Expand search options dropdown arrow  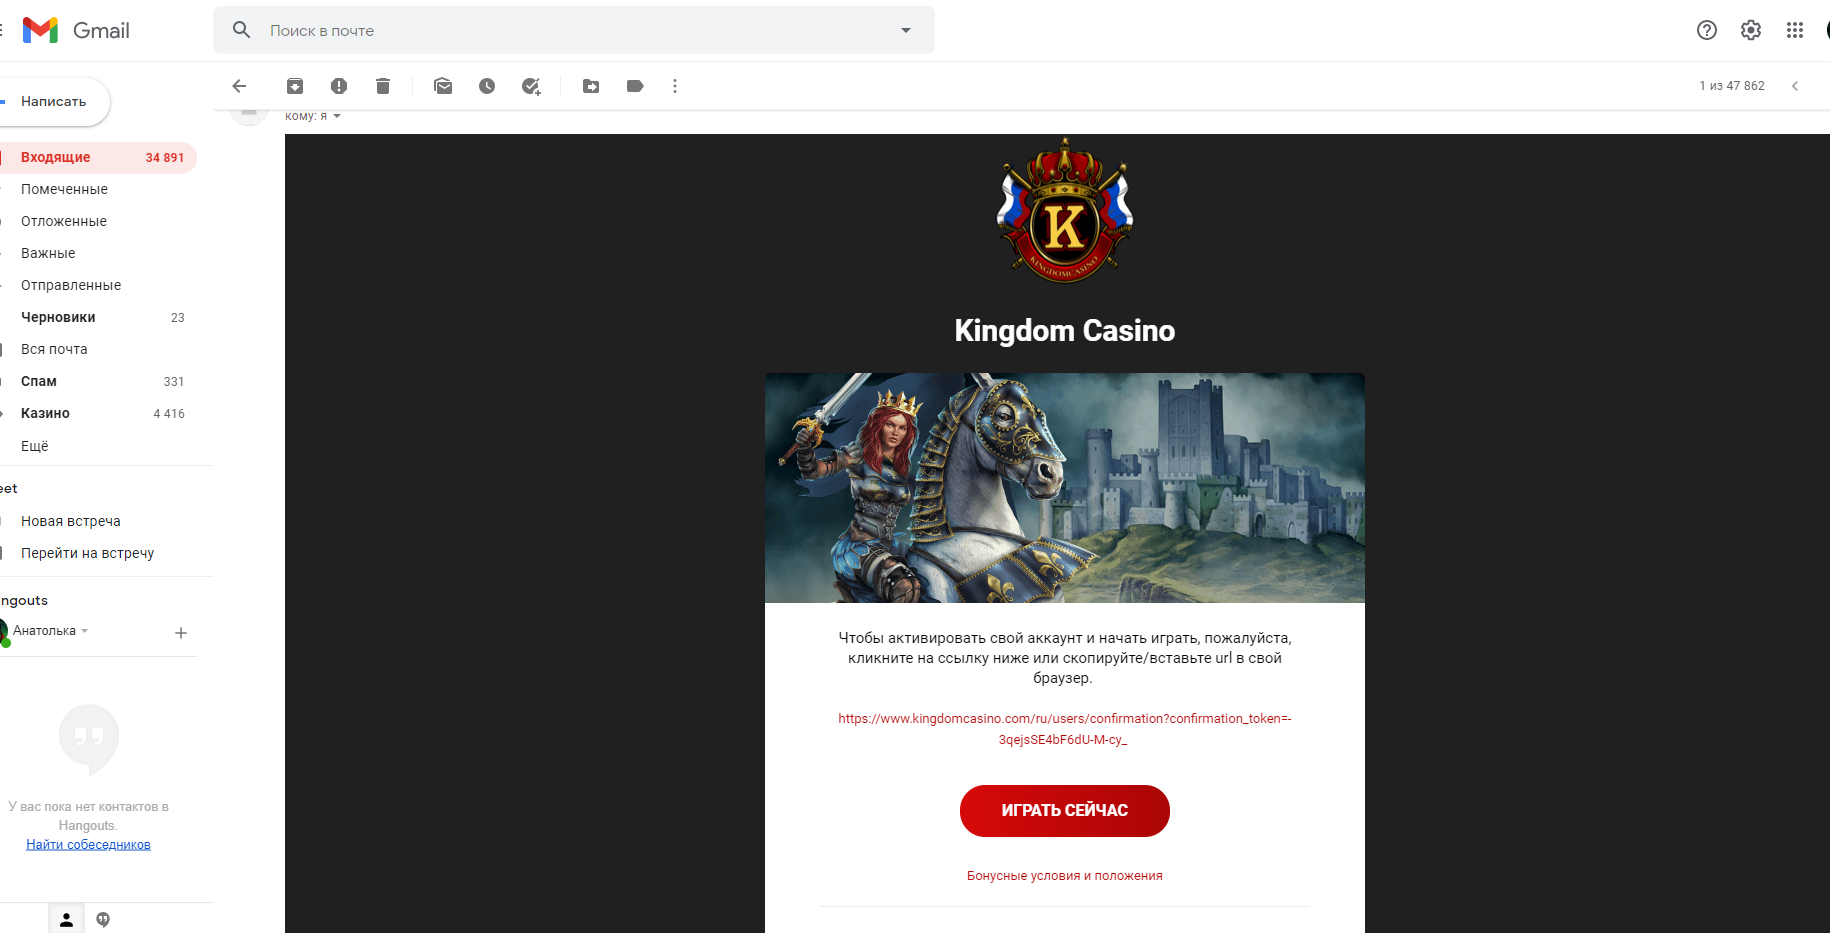[x=906, y=30]
